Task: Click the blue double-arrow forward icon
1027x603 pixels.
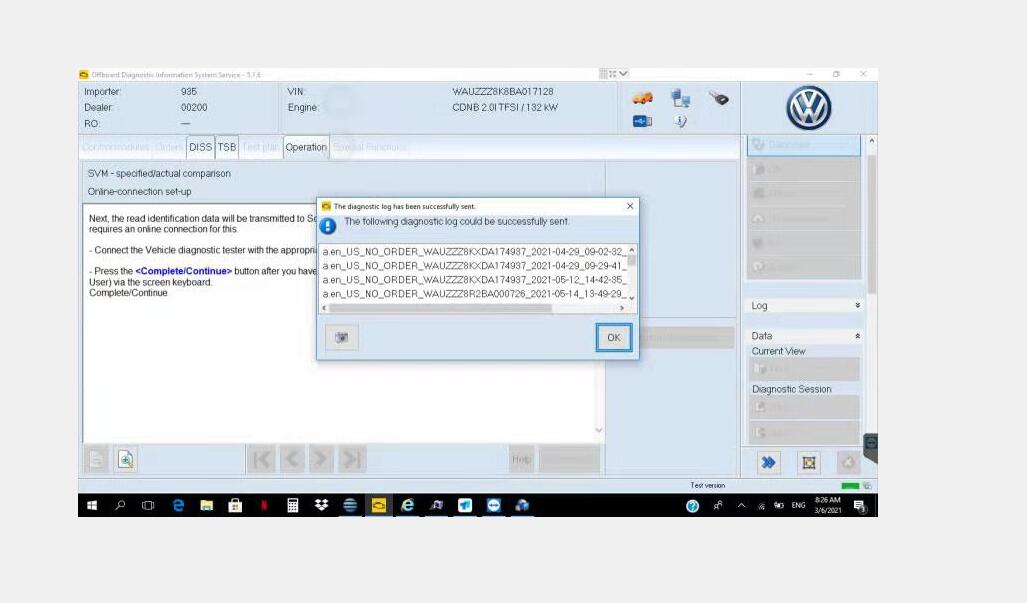Action: (x=768, y=463)
